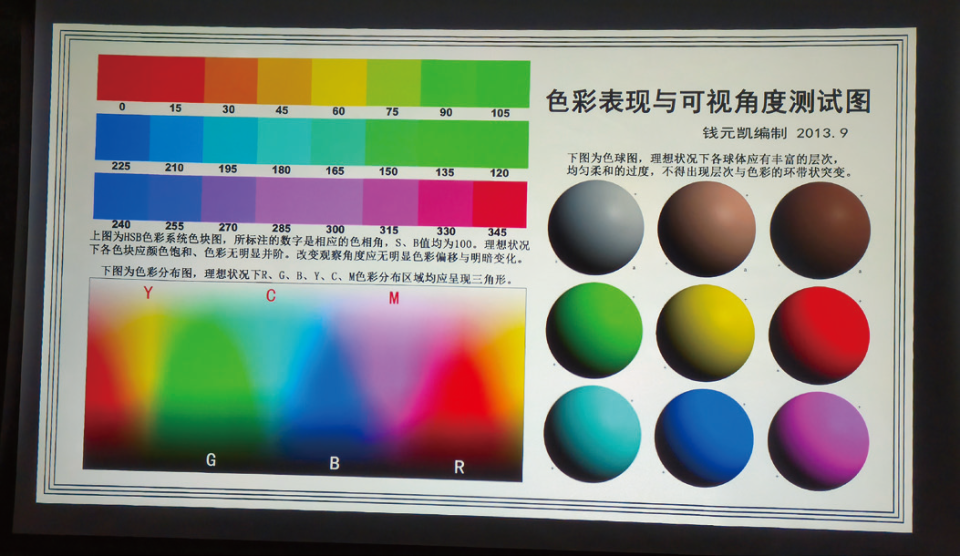Pick the hot pink color block labeled 330
Viewport: 960px width, 556px height.
445,204
